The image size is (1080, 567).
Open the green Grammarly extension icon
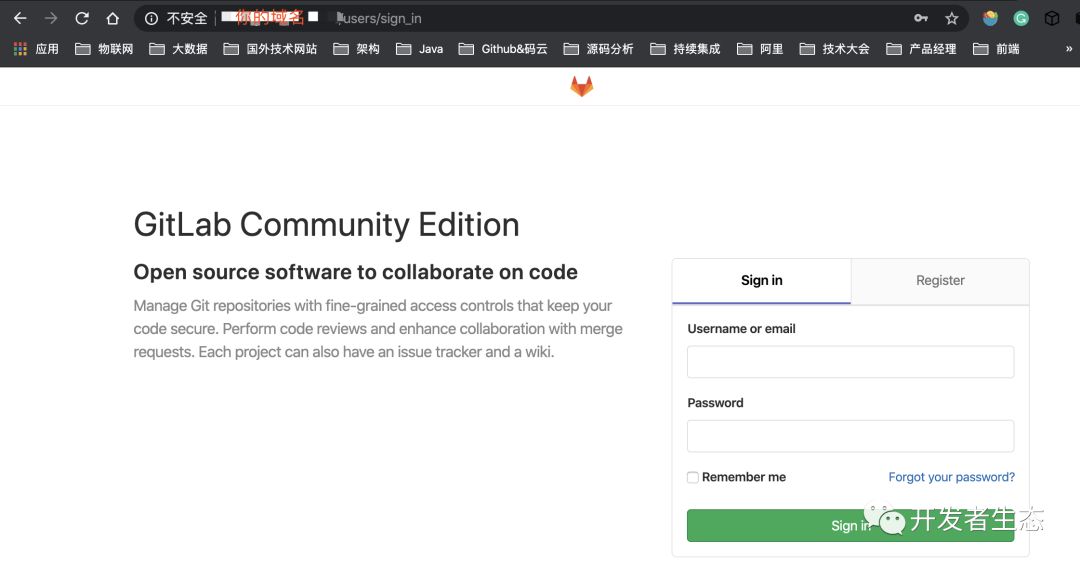coord(1021,19)
